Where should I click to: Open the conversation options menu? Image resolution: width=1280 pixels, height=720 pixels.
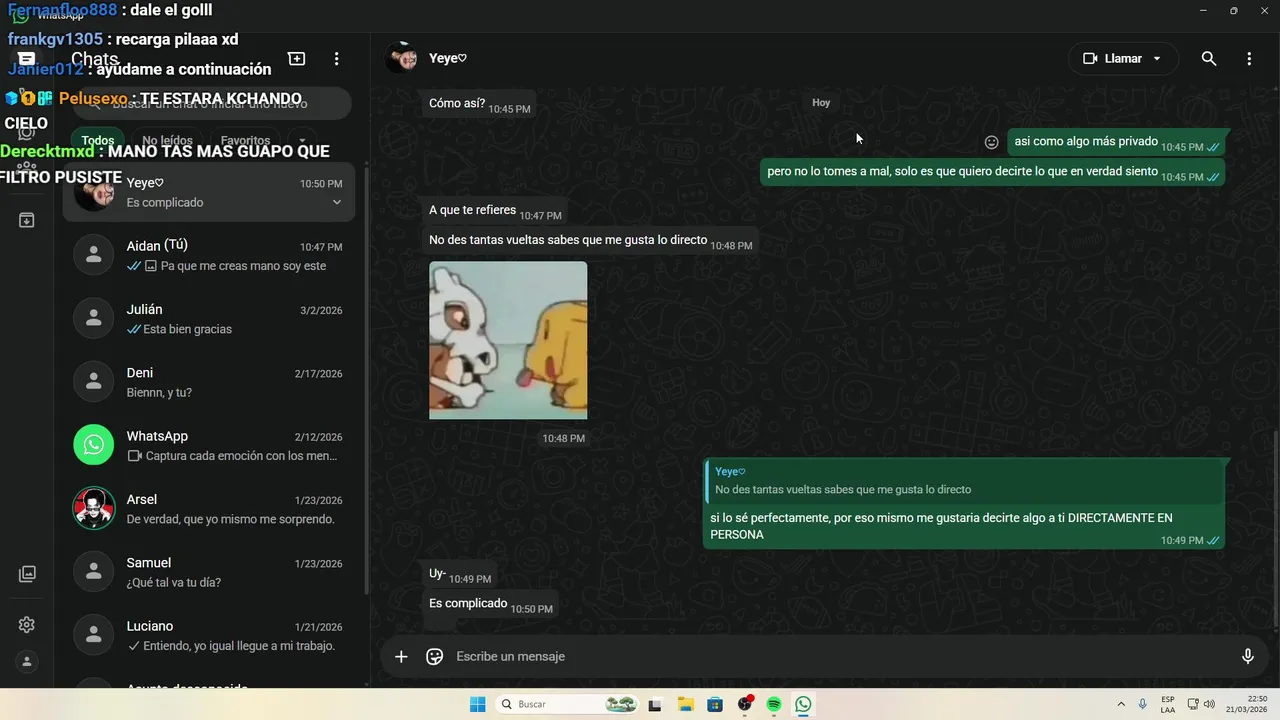(x=1249, y=59)
